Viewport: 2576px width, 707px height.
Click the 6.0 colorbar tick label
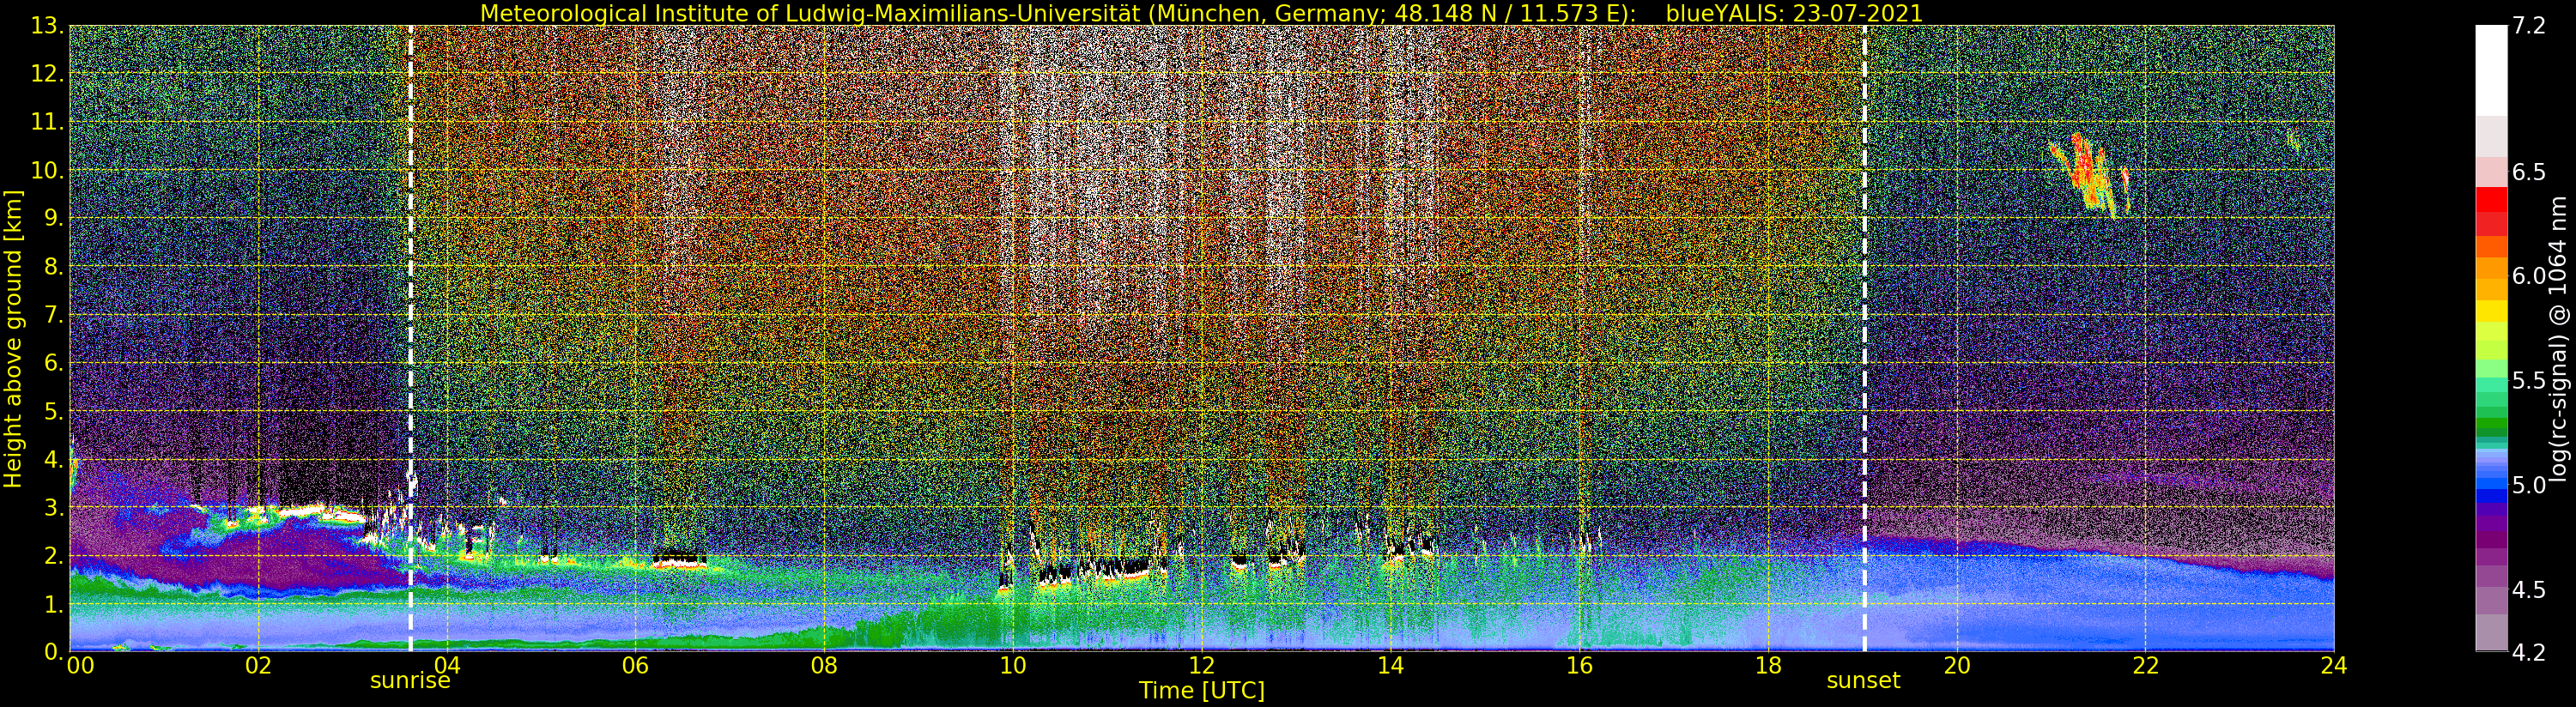coord(2529,277)
